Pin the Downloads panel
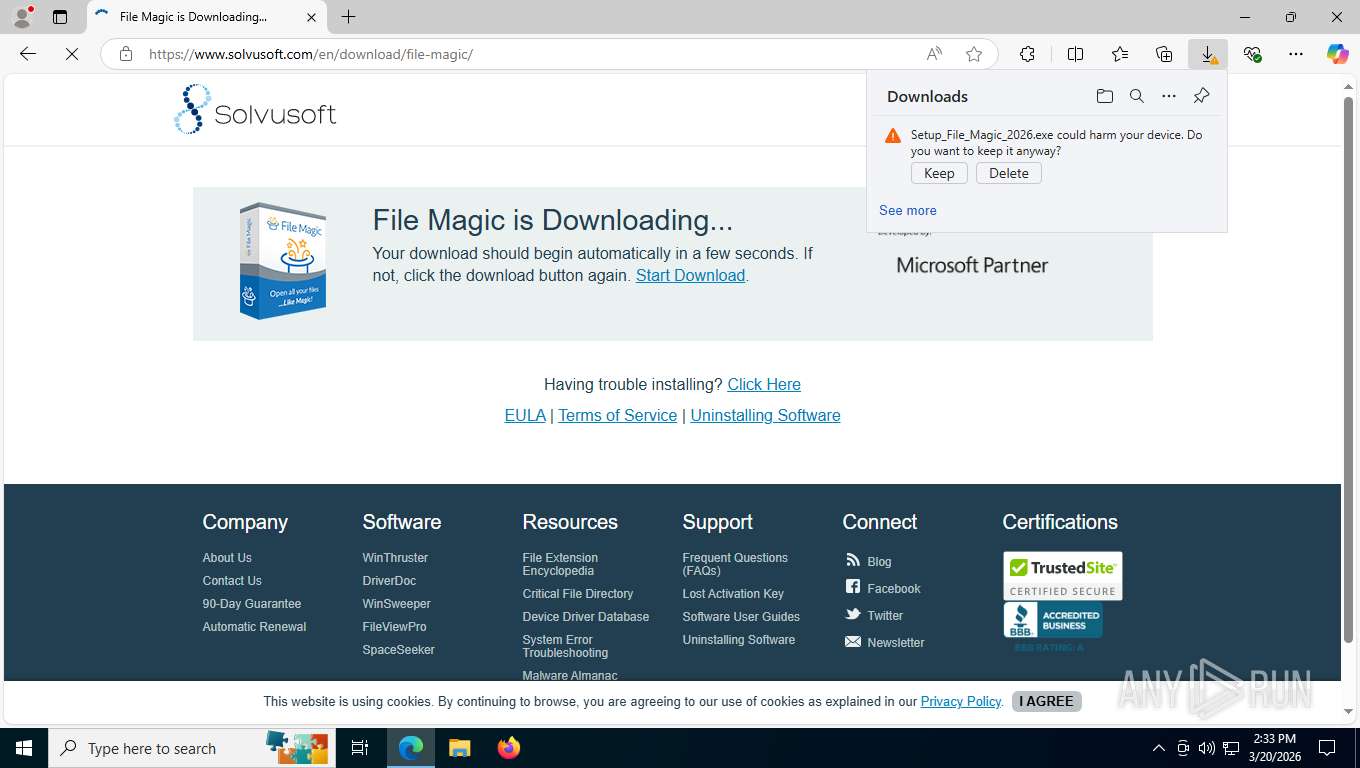This screenshot has width=1360, height=768. point(1202,96)
